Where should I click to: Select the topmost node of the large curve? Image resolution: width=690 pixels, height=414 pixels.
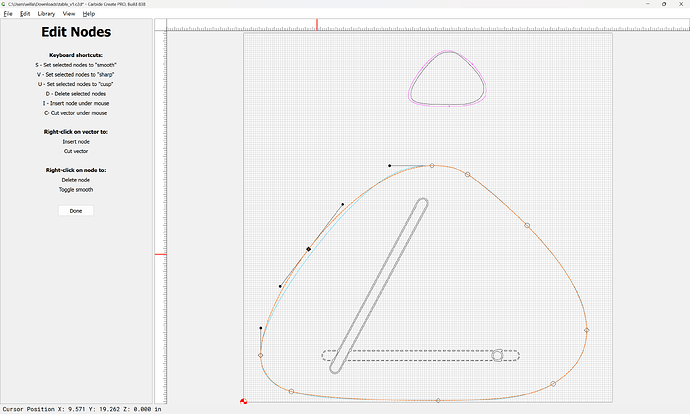click(432, 166)
